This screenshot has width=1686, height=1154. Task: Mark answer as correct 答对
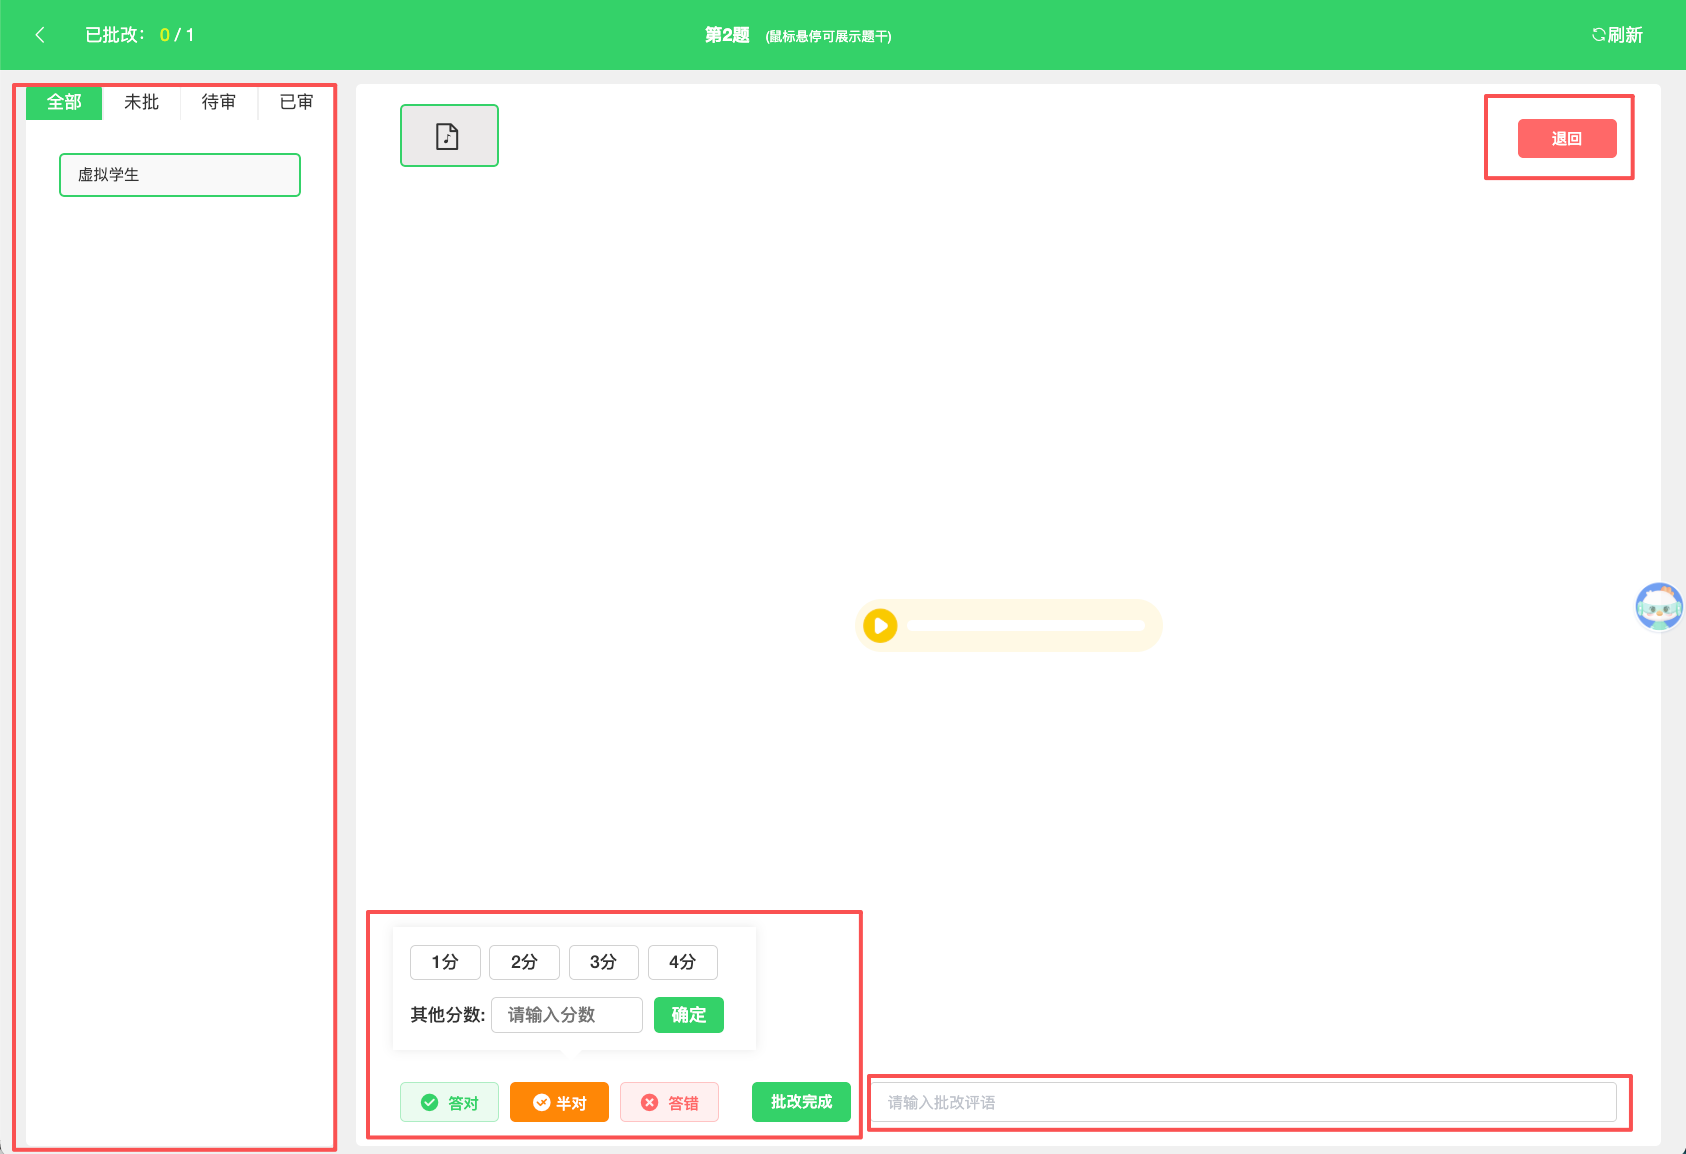pos(449,1102)
